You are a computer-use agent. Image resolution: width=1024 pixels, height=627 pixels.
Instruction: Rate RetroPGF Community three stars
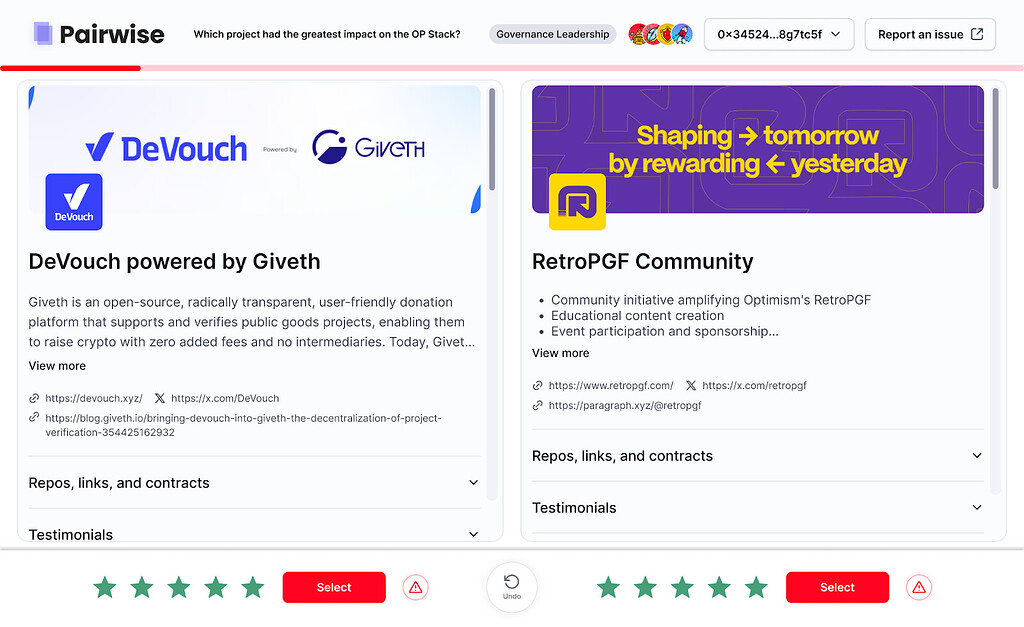682,587
